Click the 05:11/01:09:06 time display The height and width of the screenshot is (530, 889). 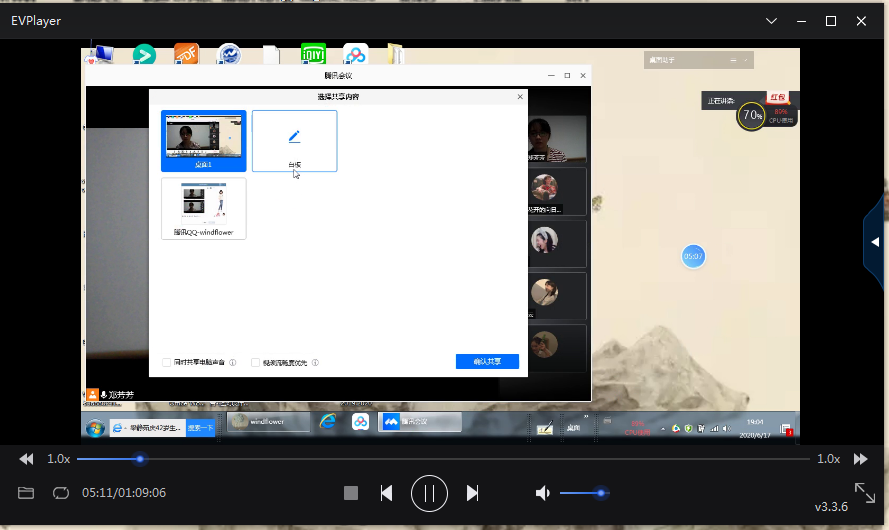pyautogui.click(x=124, y=493)
